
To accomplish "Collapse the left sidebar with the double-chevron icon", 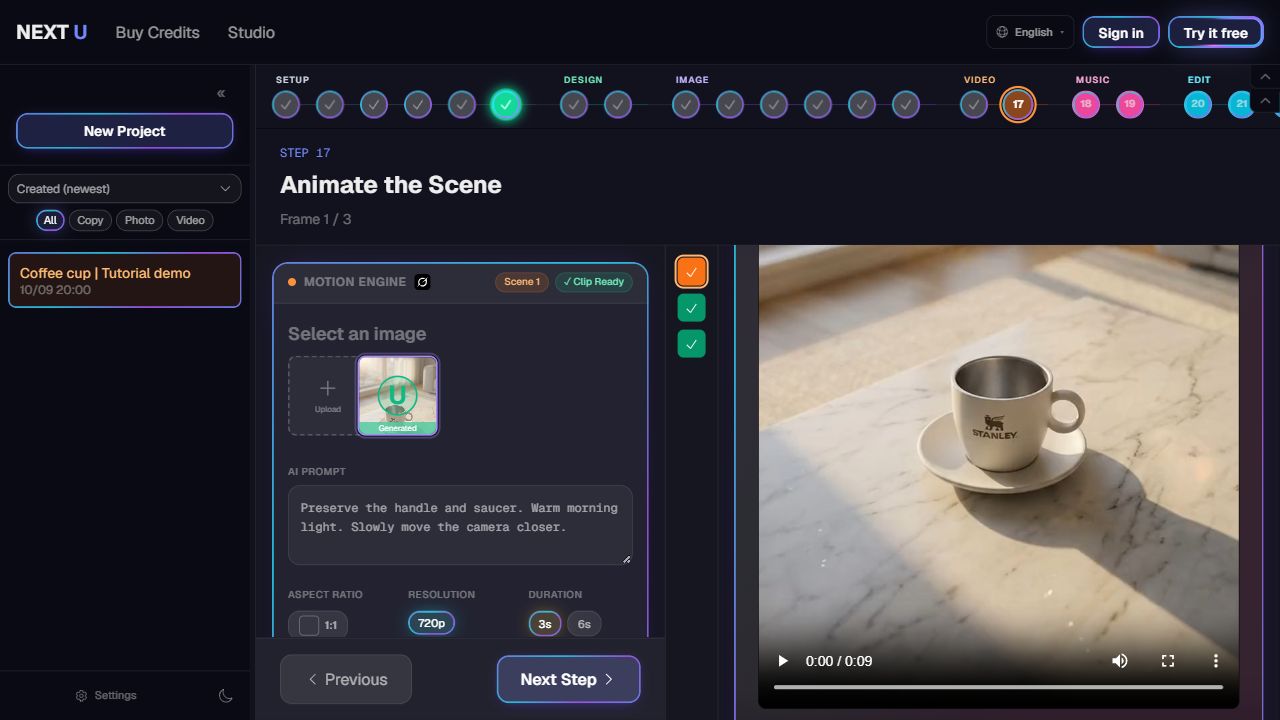I will pyautogui.click(x=221, y=93).
